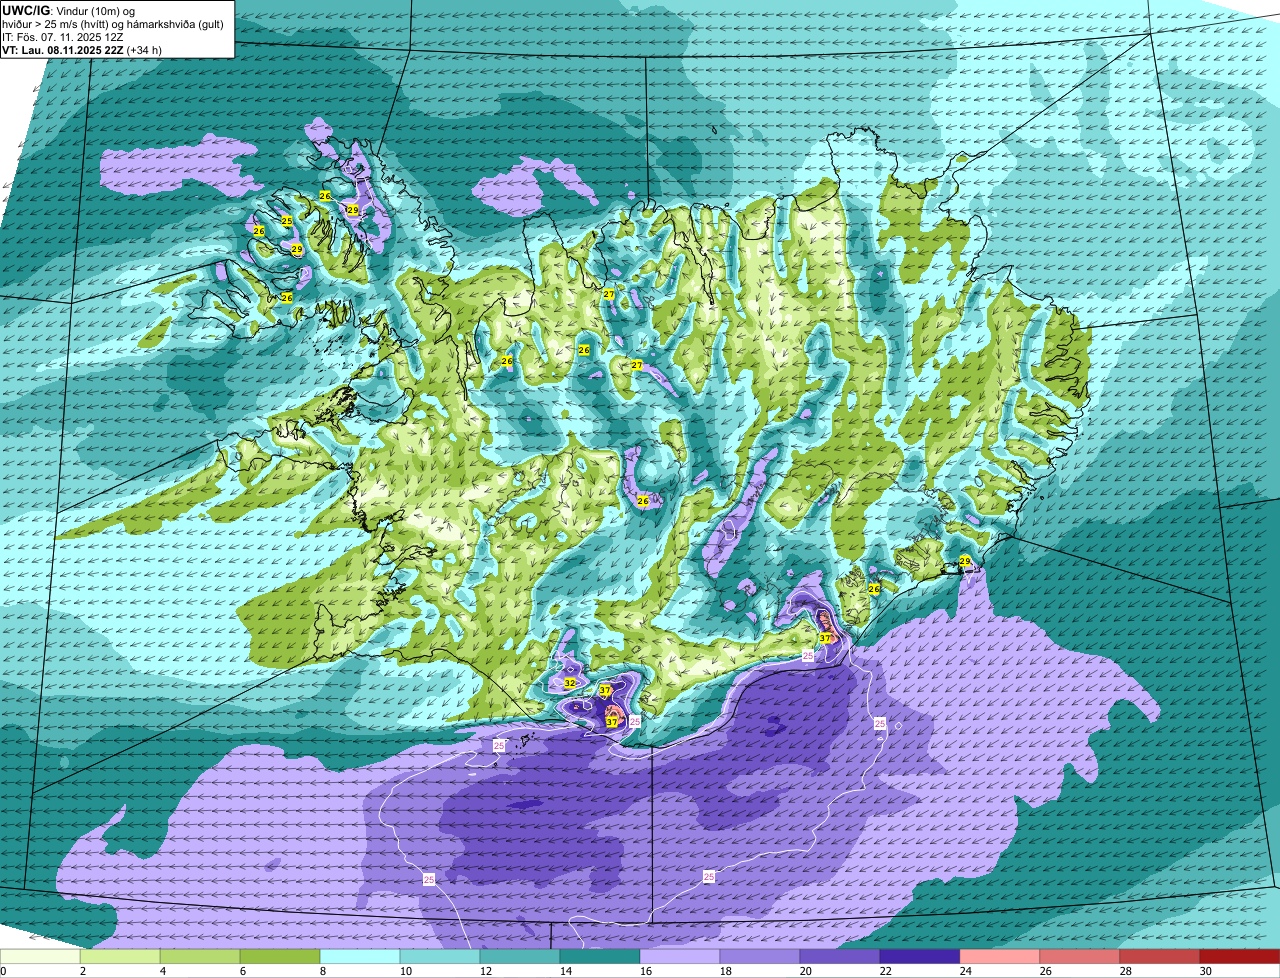Click the "16" tick label on the color scale
Screen dimensions: 1280x978
coord(646,971)
